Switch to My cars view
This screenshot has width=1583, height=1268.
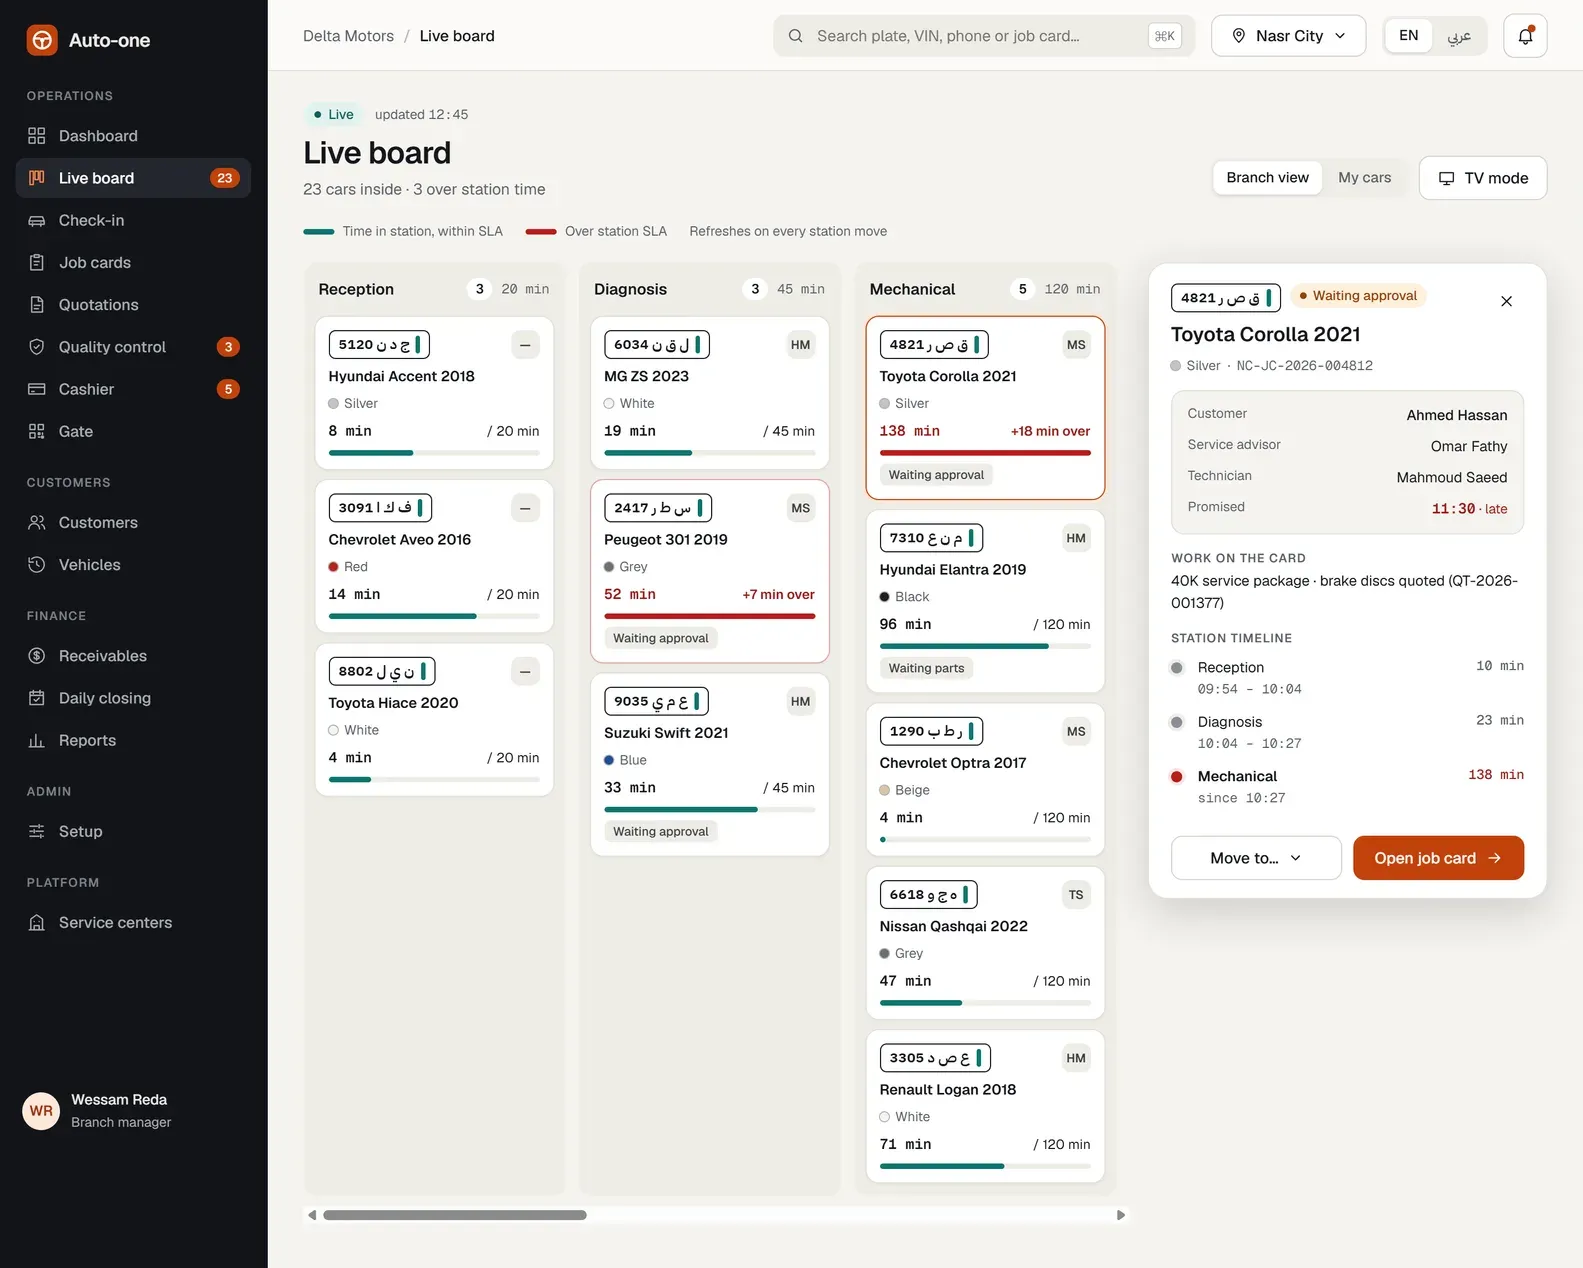[x=1364, y=178]
